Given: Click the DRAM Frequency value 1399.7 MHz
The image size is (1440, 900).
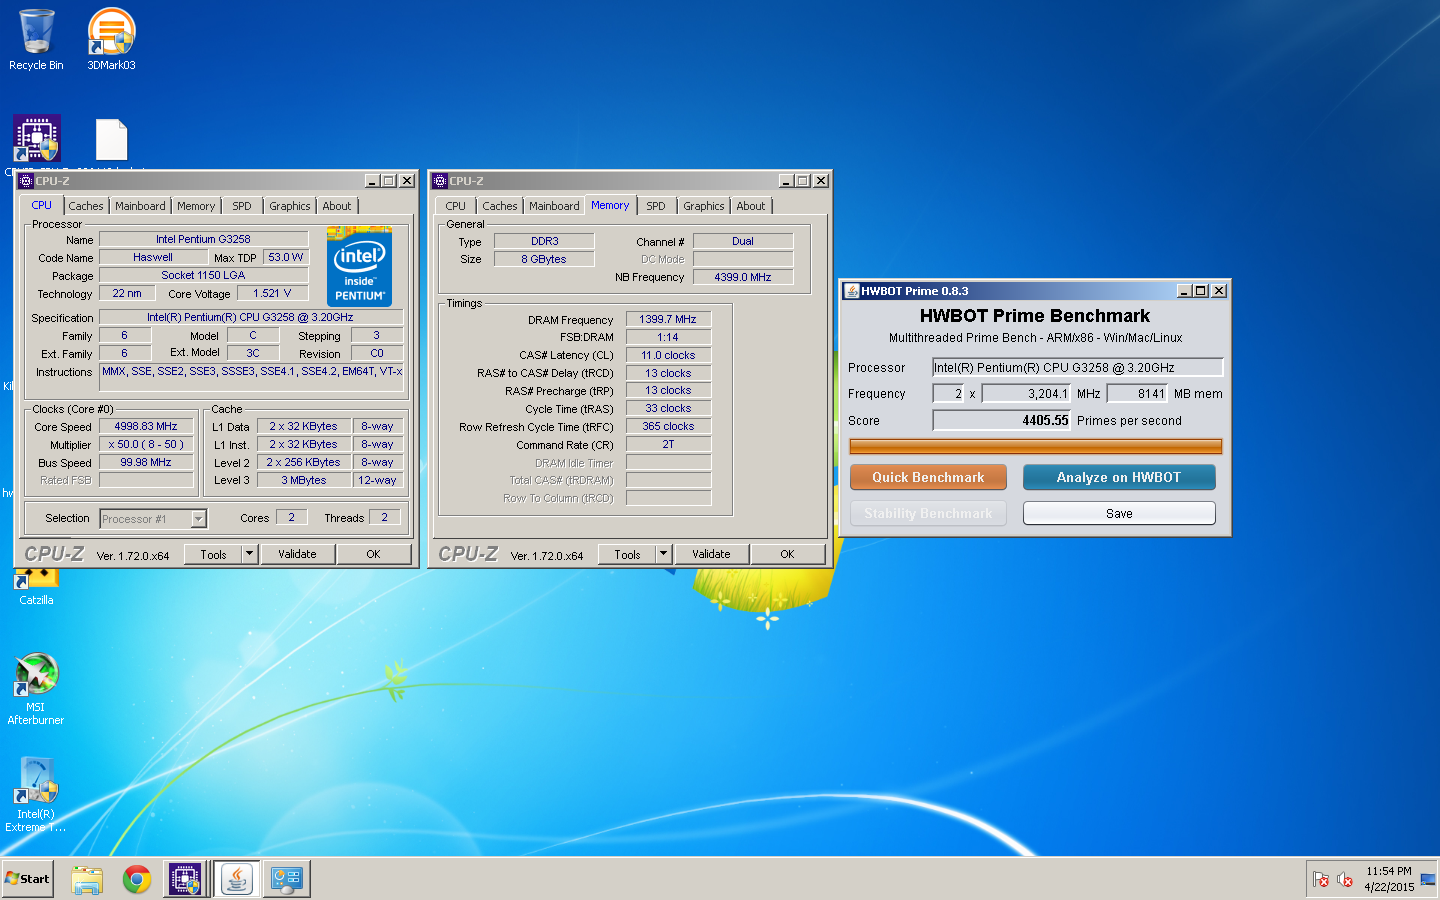Looking at the screenshot, I should pos(668,319).
